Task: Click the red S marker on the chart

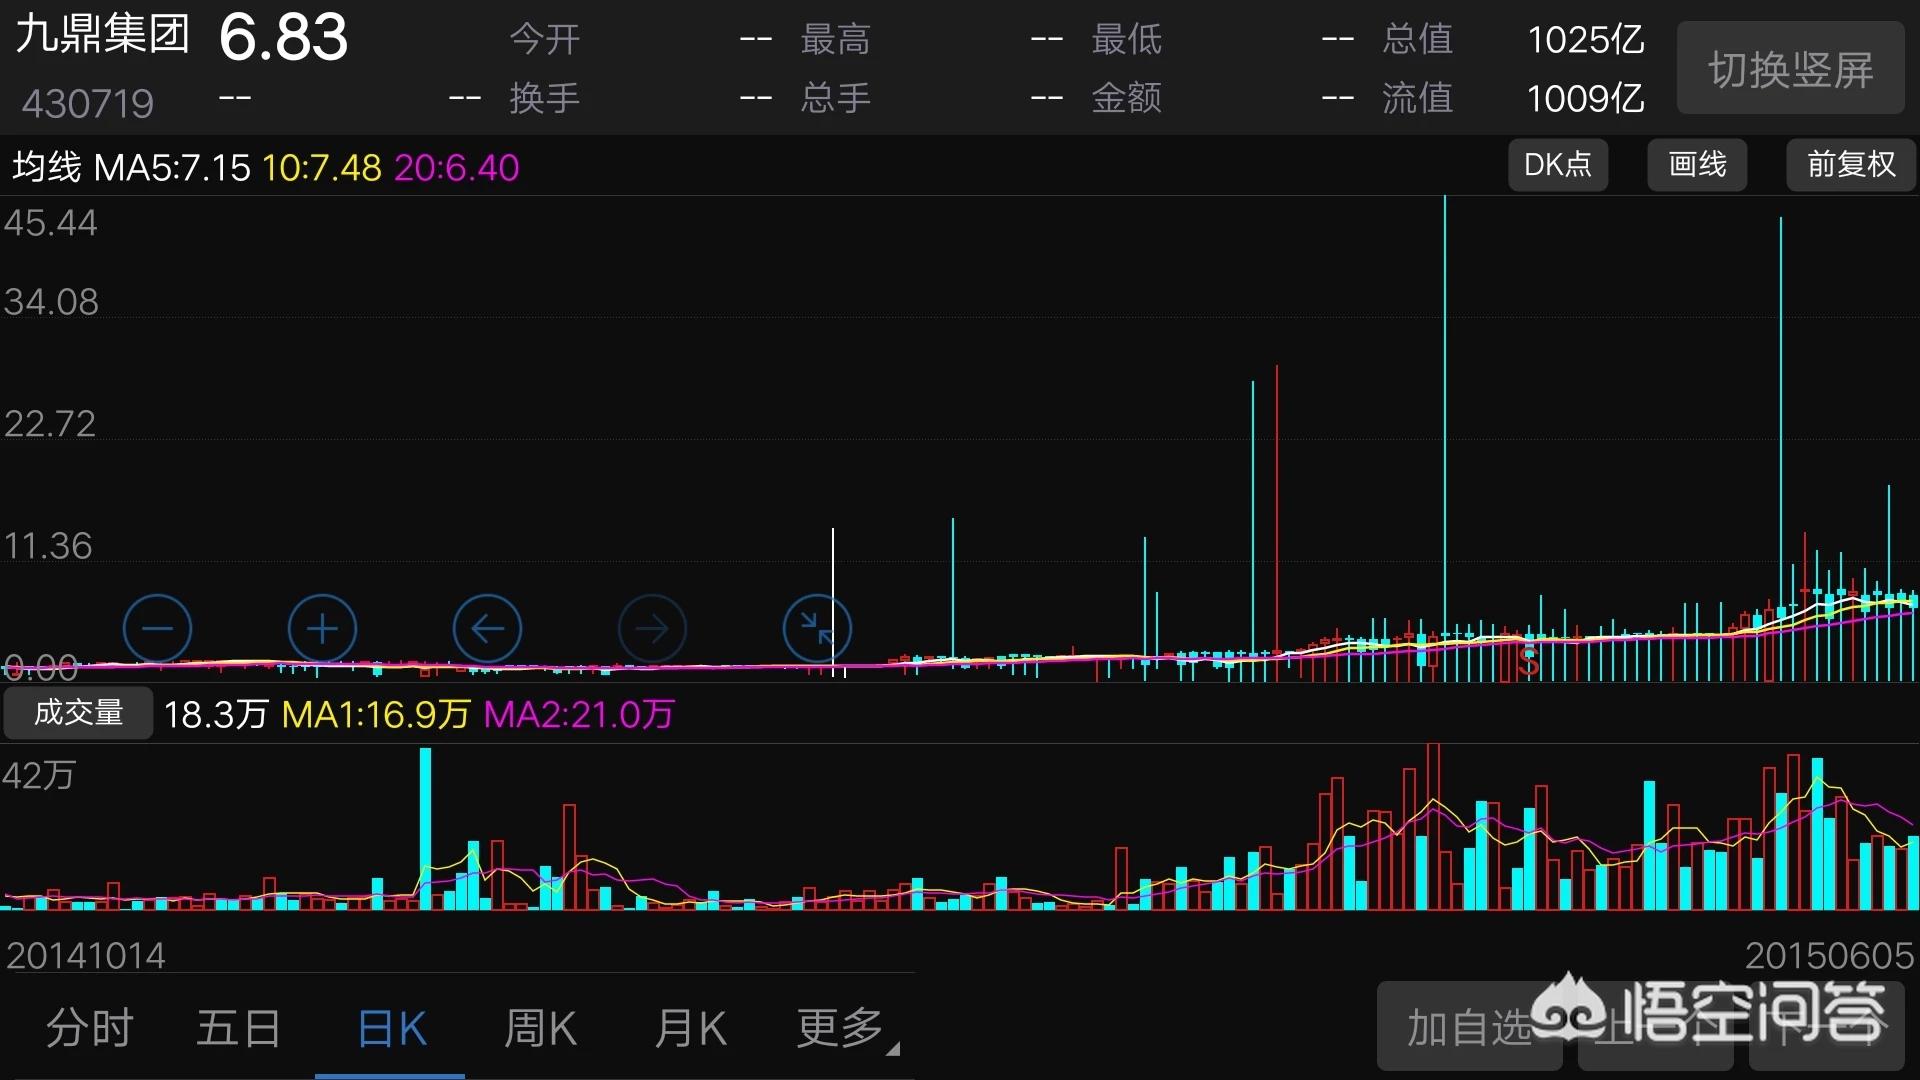Action: (1528, 662)
